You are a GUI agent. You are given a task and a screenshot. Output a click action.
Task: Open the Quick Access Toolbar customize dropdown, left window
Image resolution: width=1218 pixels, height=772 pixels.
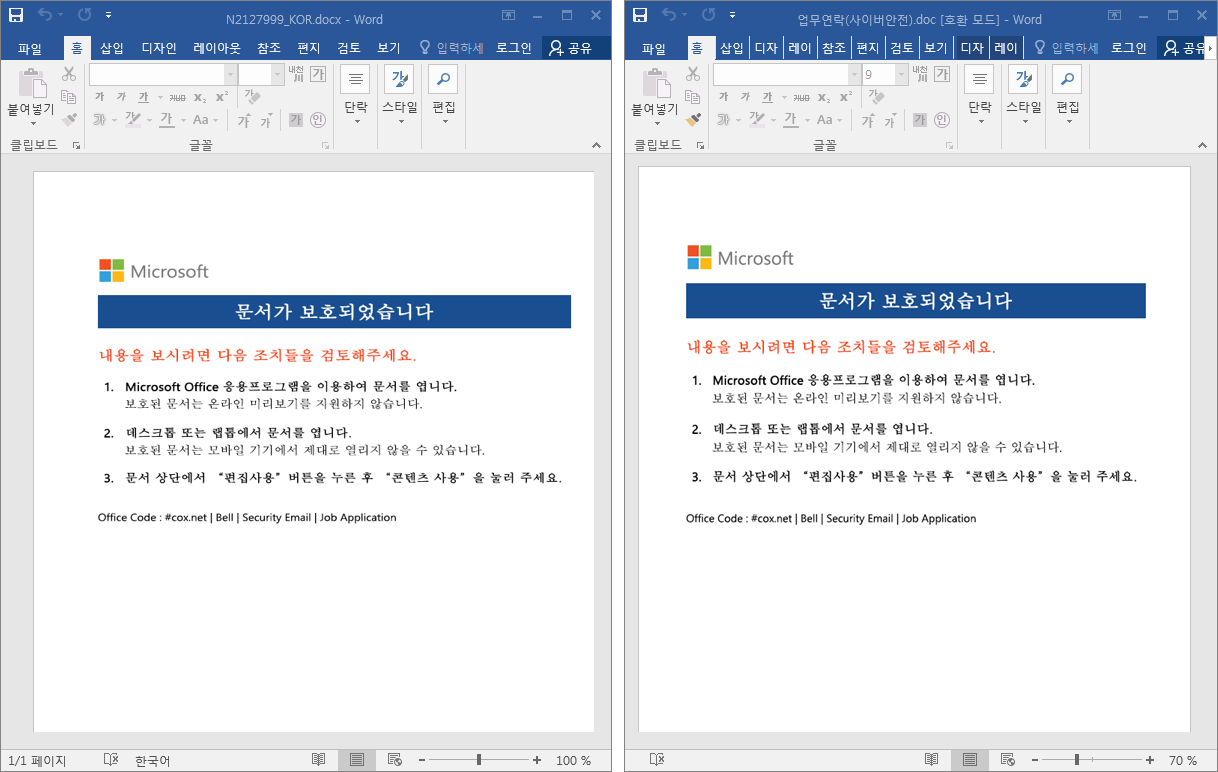tap(109, 16)
